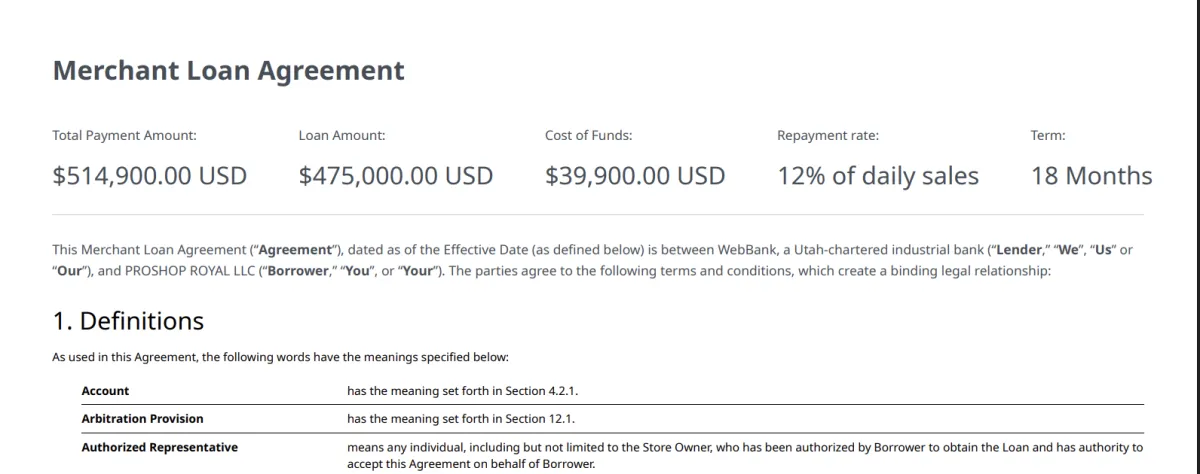
Task: Select the $475,000.00 USD loan amount value
Action: click(x=395, y=176)
